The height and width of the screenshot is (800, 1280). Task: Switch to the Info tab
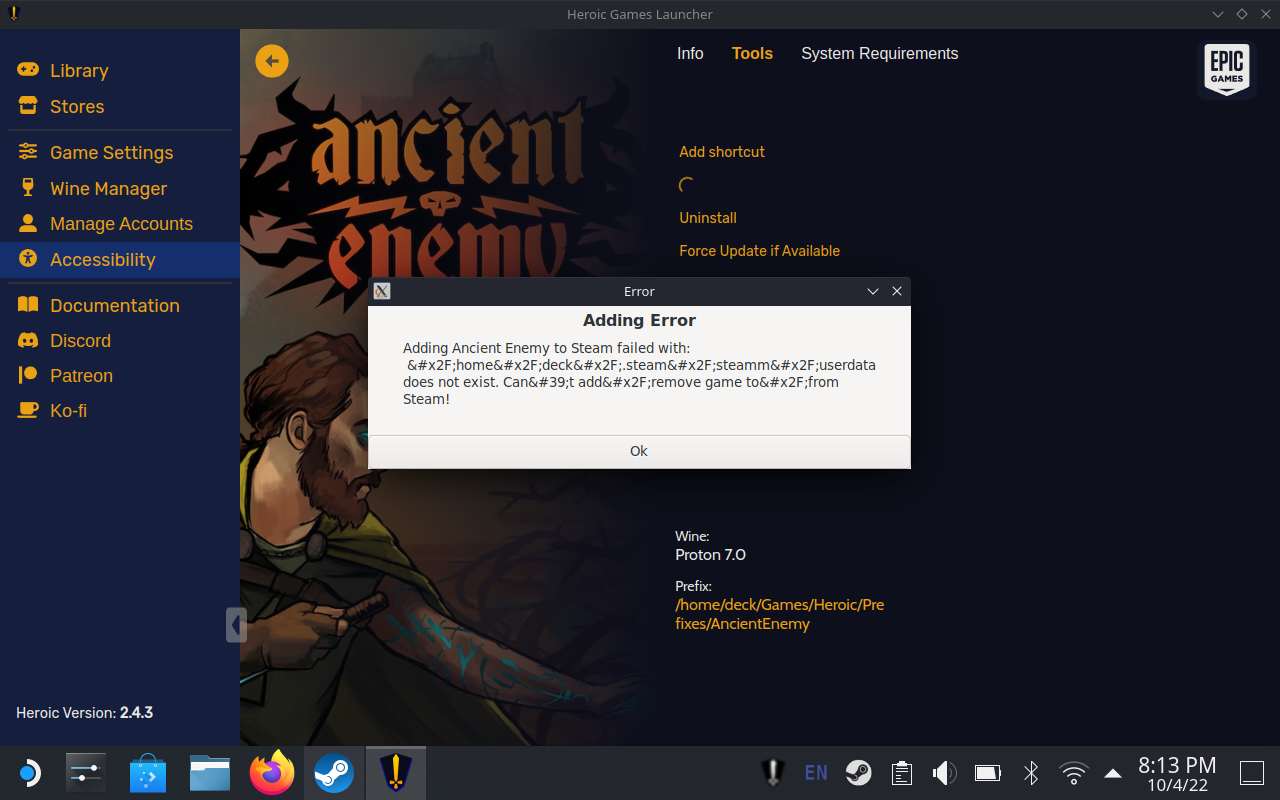(690, 53)
